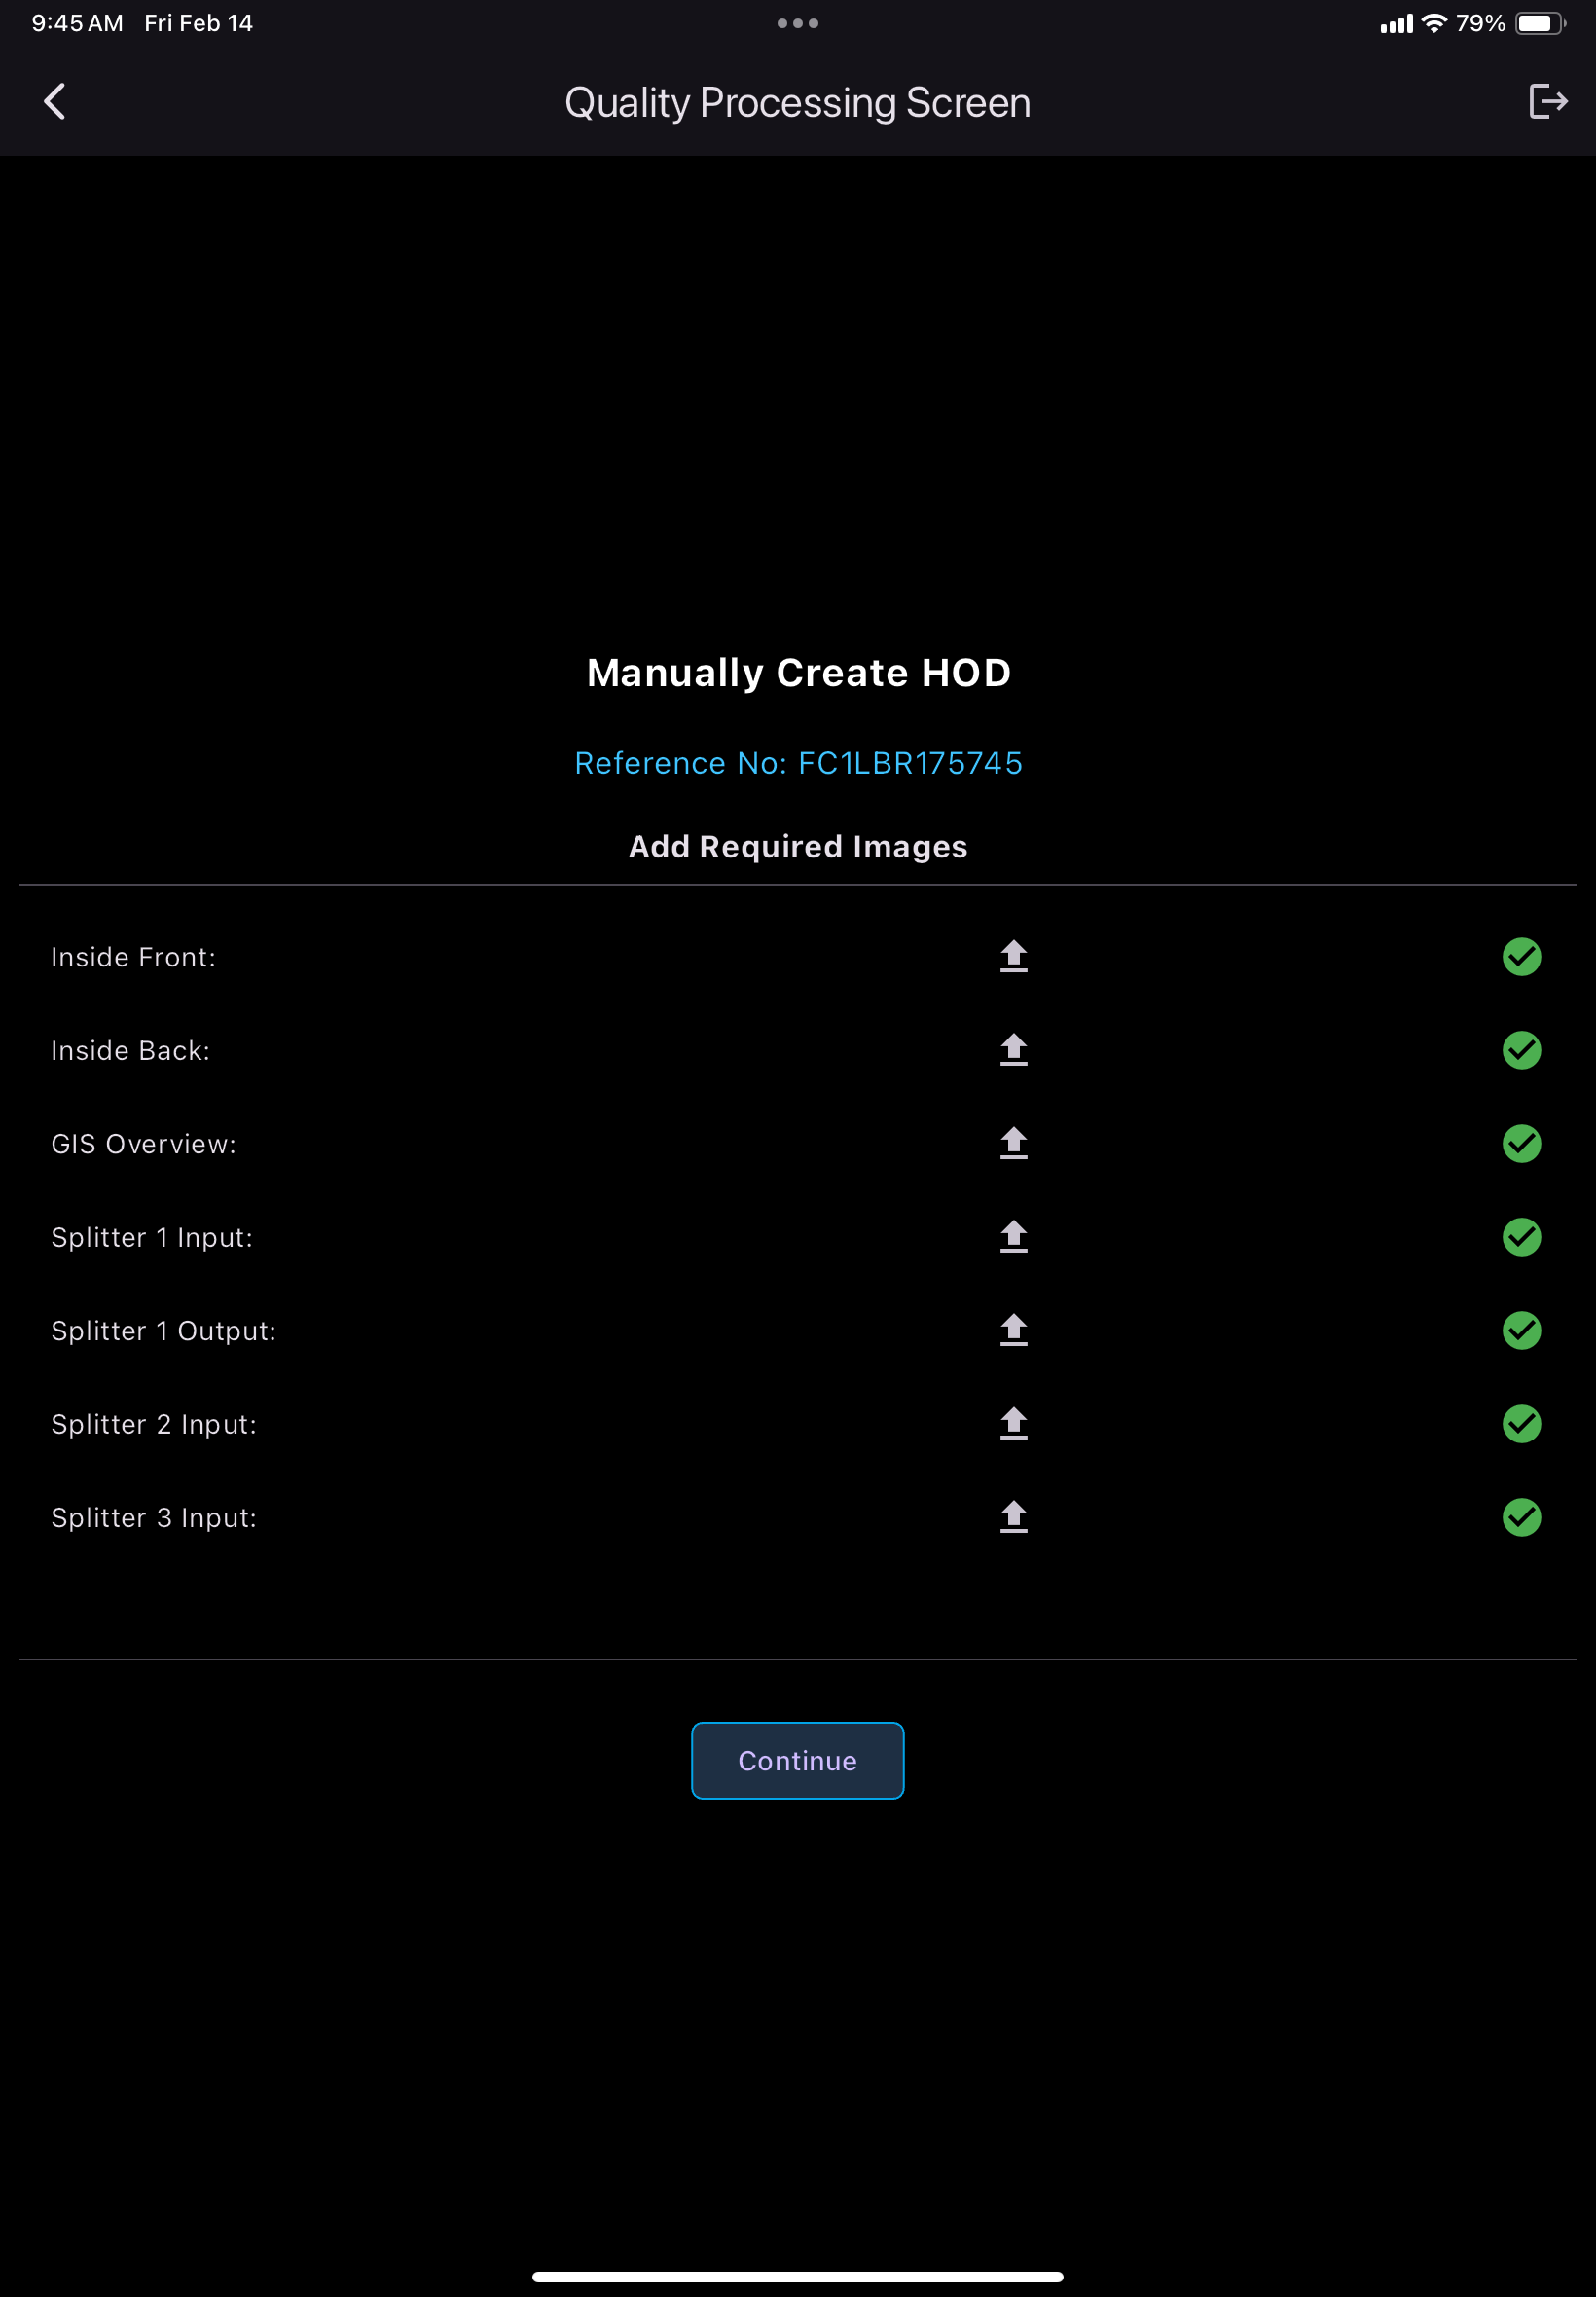Upload image for GIS Overview
The image size is (1596, 2297).
(1013, 1143)
